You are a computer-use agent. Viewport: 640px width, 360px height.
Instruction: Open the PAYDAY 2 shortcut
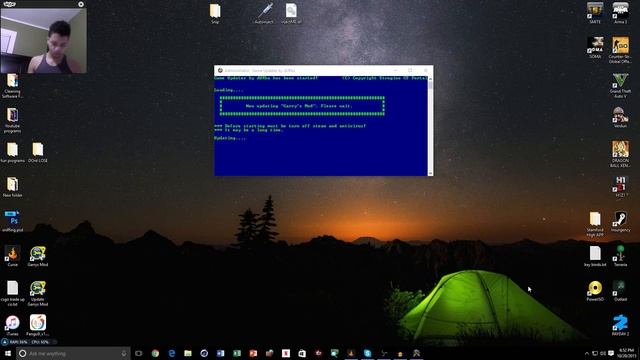click(620, 325)
